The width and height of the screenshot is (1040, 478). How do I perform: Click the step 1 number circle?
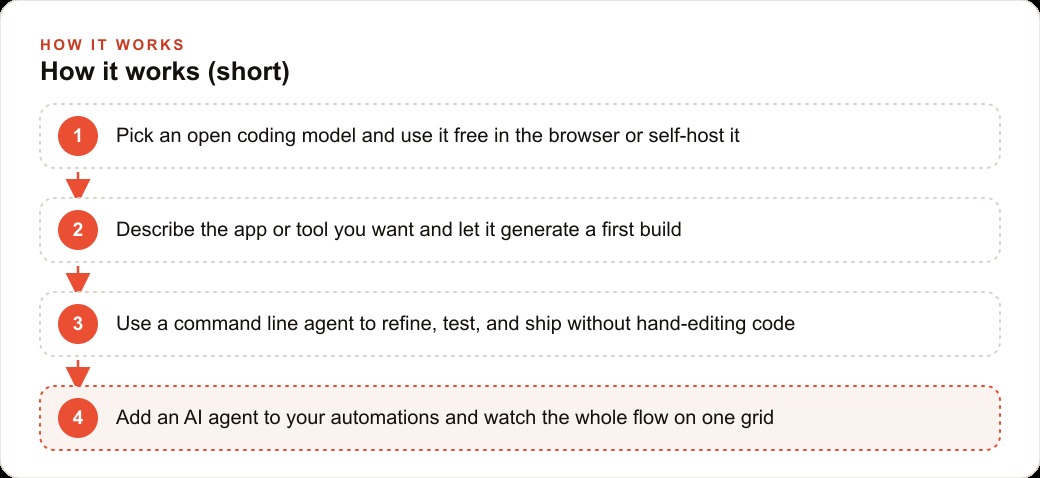[78, 136]
